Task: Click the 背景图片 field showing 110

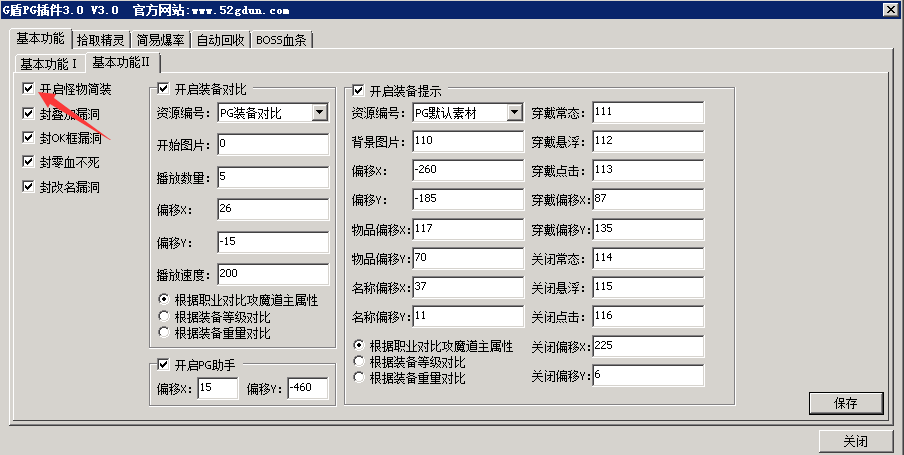Action: 468,141
